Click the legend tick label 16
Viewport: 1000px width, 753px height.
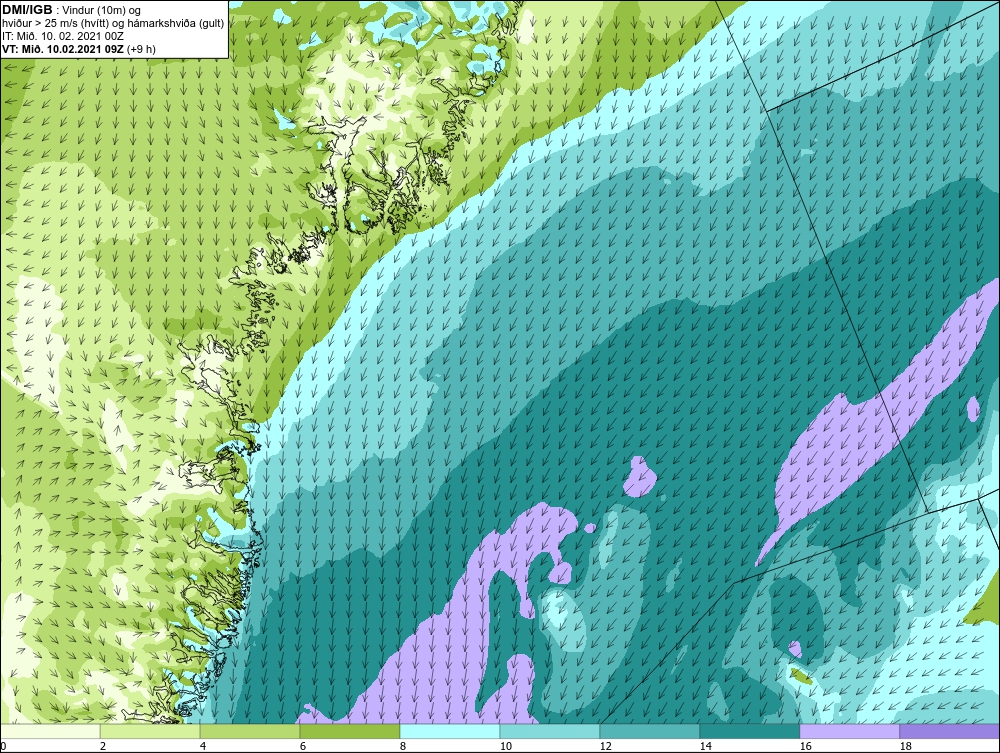tap(805, 746)
